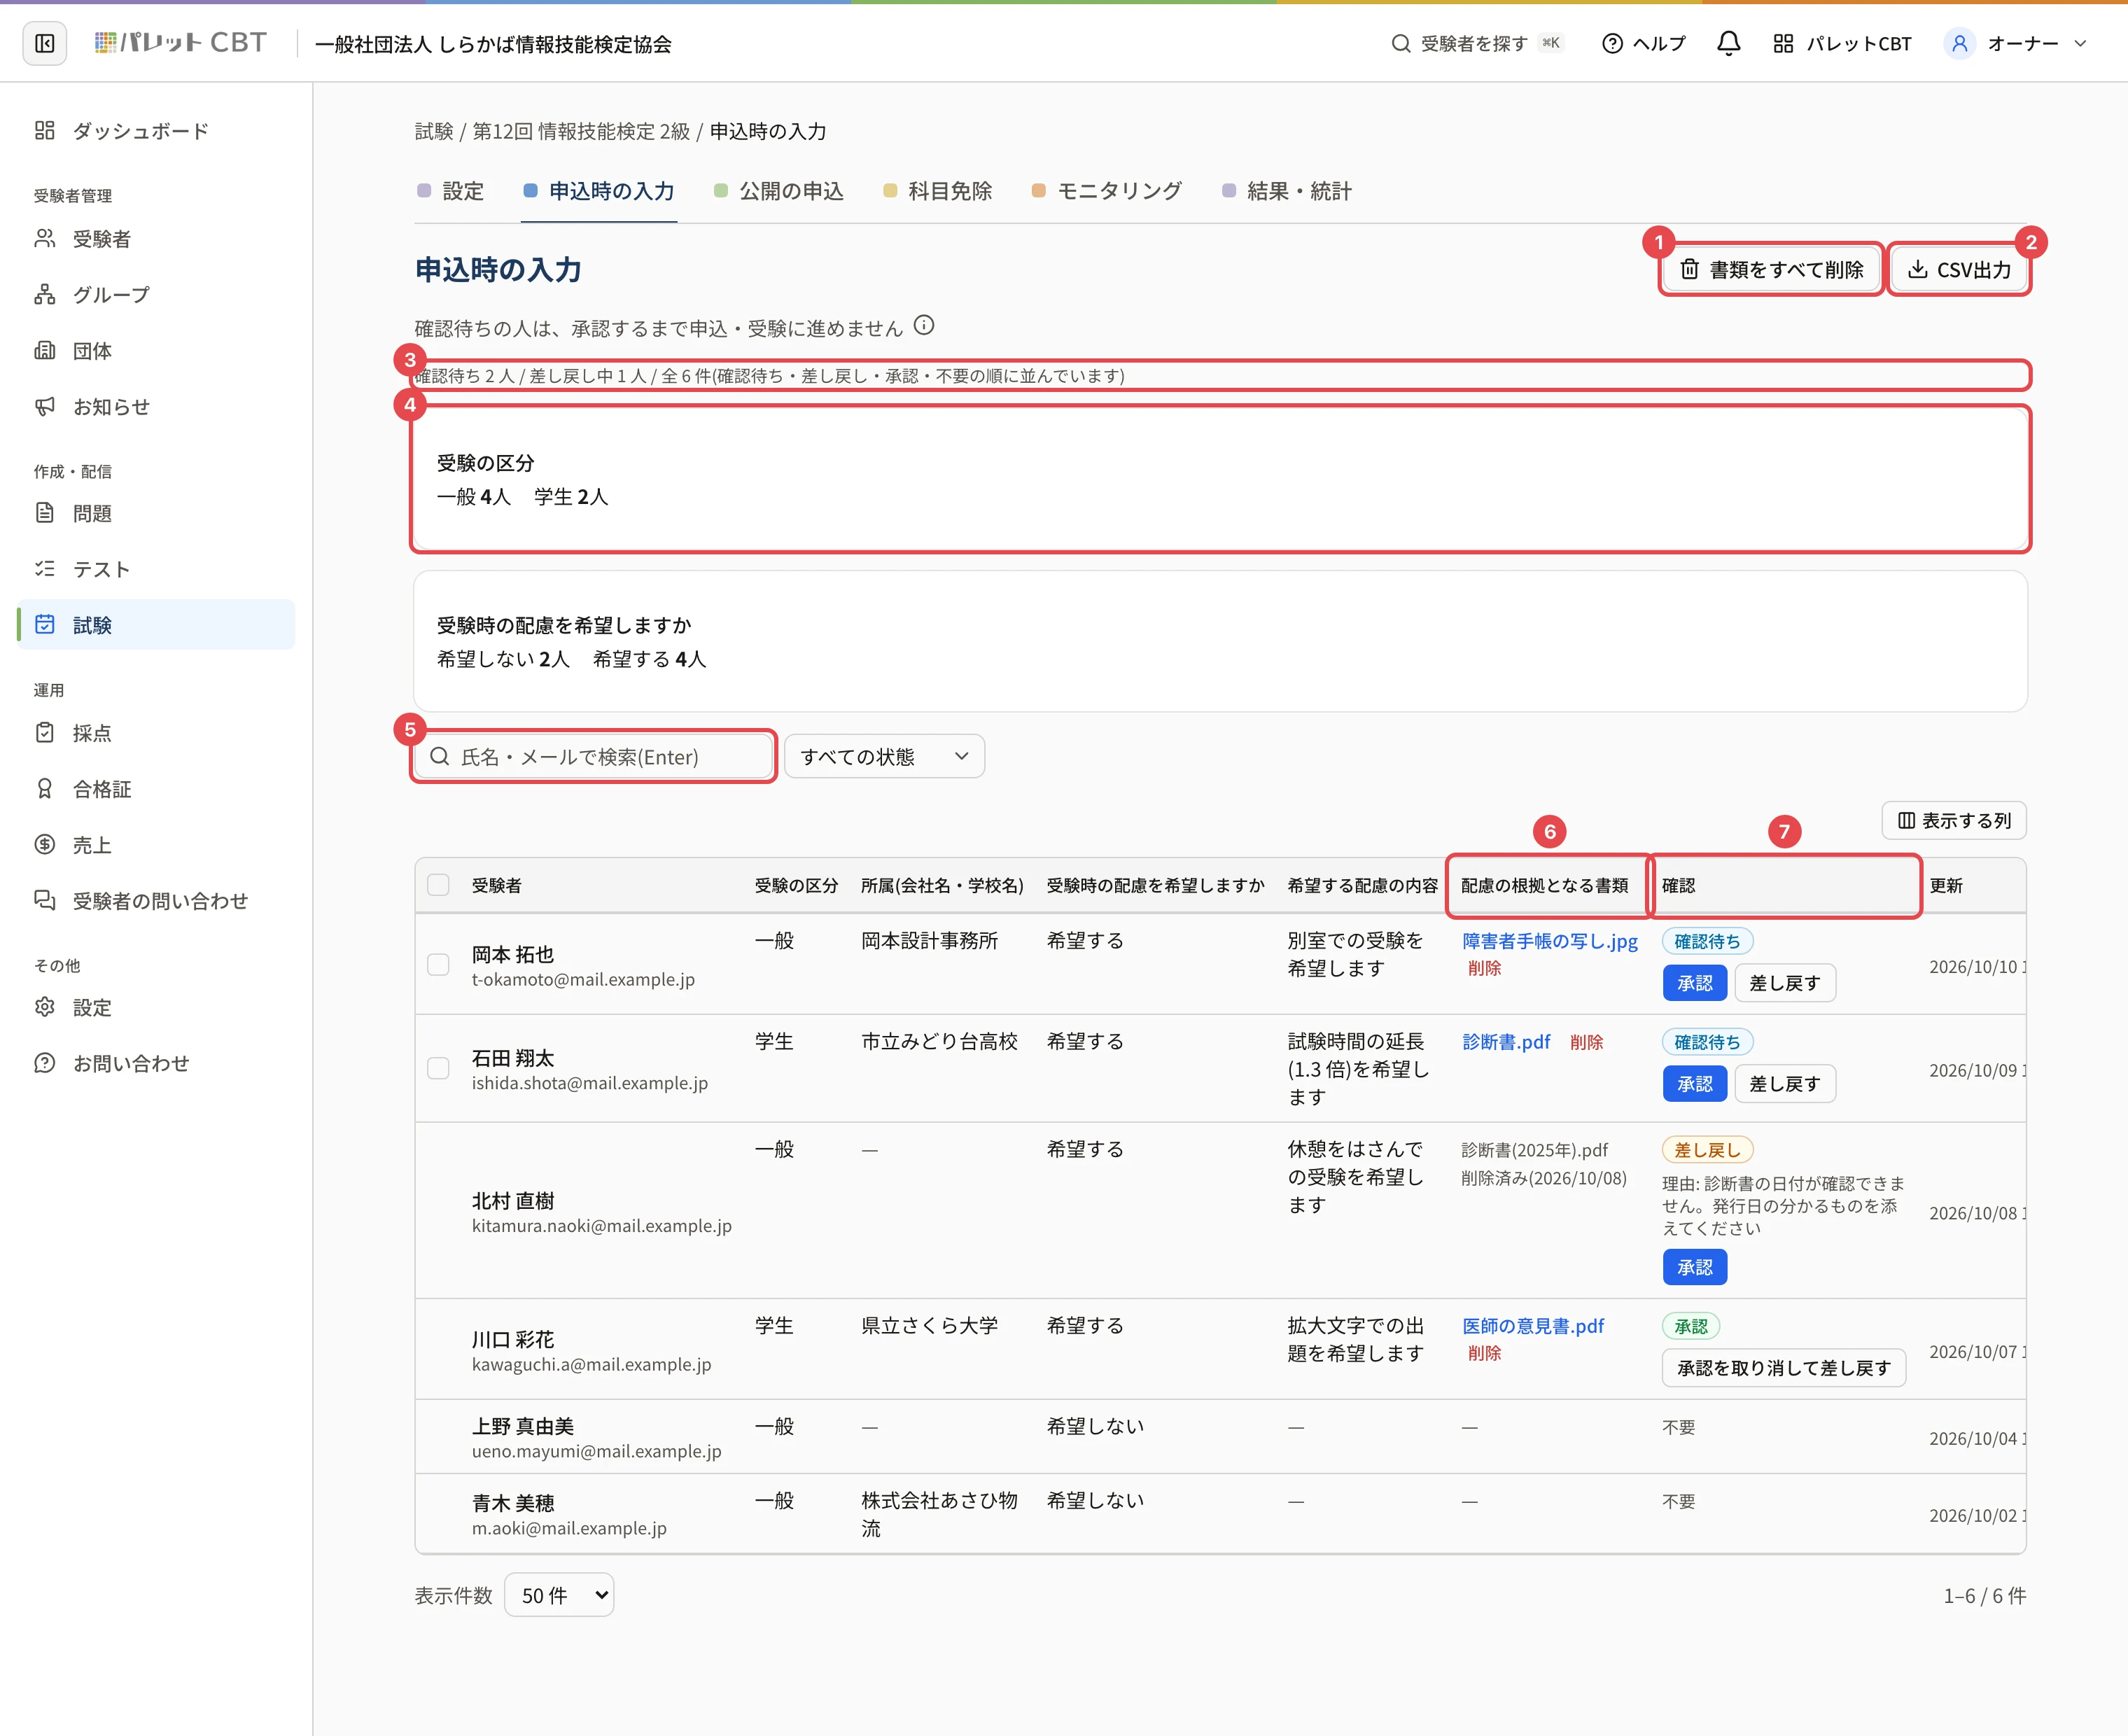
Task: Open 団体 in the sidebar
Action: 156,351
